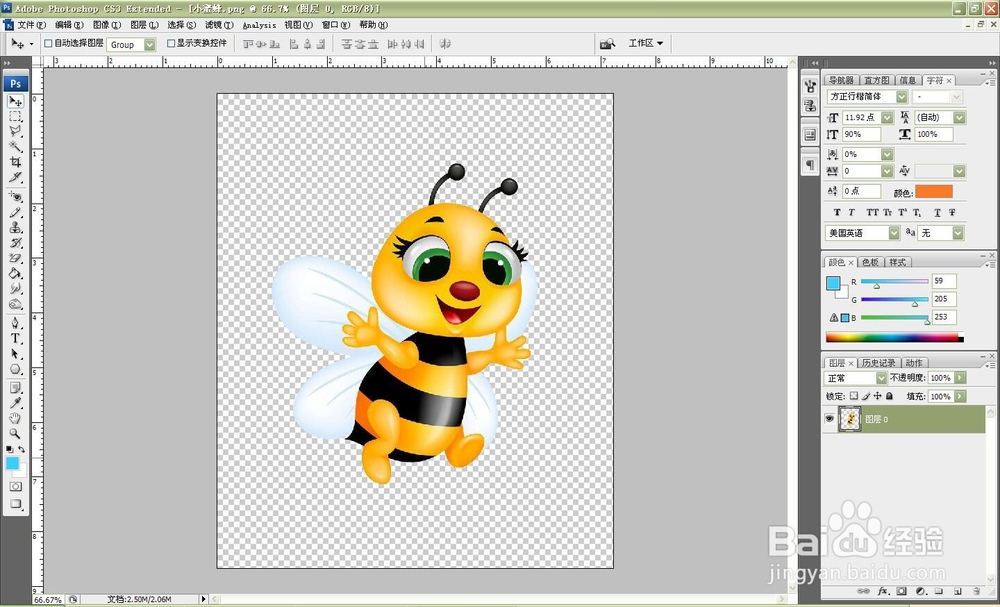1000x607 pixels.
Task: Enable the 自动选择图层 checkbox
Action: pos(48,43)
